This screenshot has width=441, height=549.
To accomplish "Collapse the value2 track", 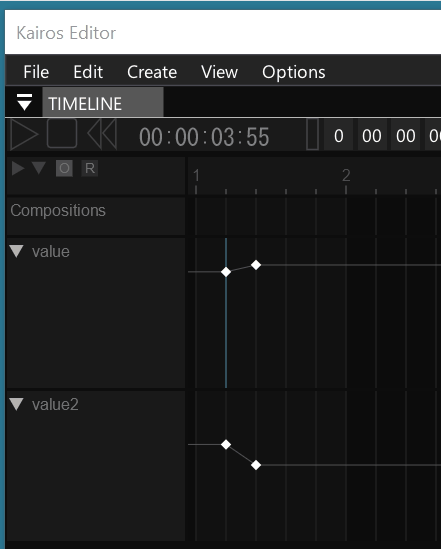I will point(16,404).
